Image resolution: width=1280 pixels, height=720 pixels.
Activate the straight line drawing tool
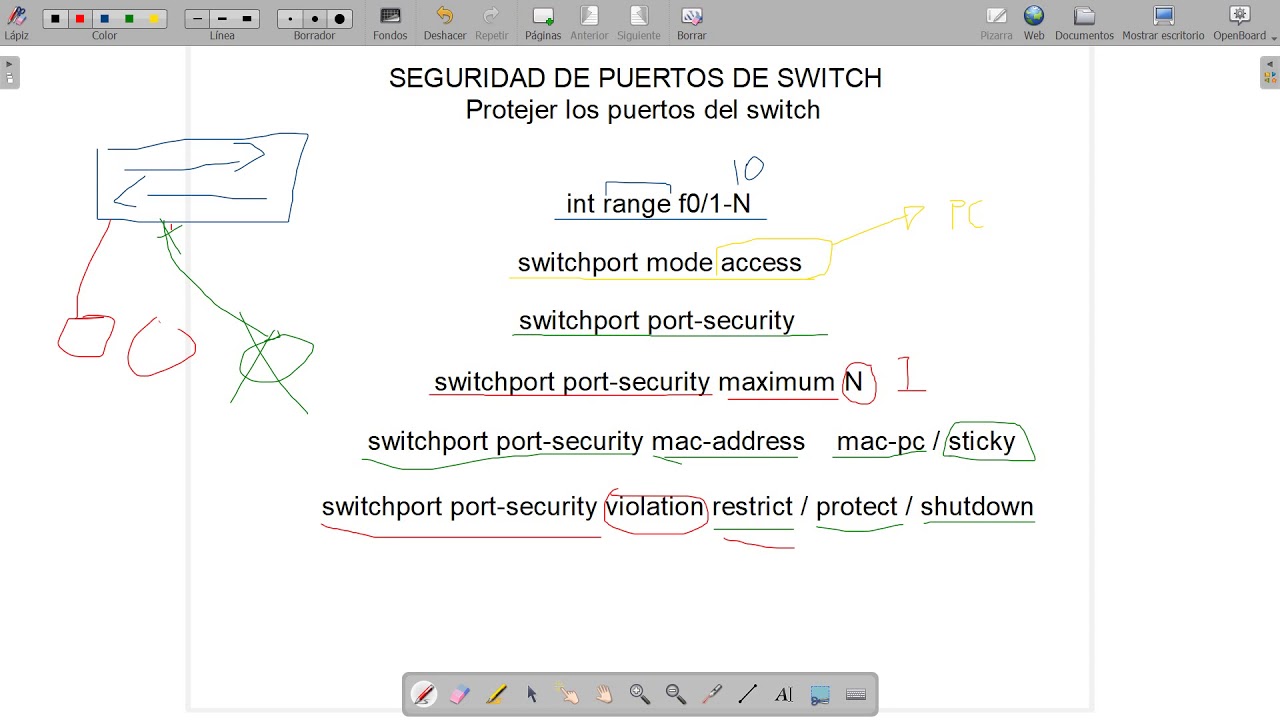748,694
